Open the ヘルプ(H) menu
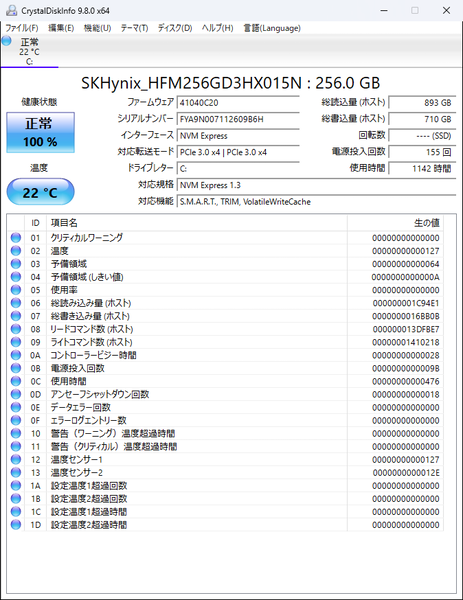The height and width of the screenshot is (600, 463). click(x=217, y=28)
